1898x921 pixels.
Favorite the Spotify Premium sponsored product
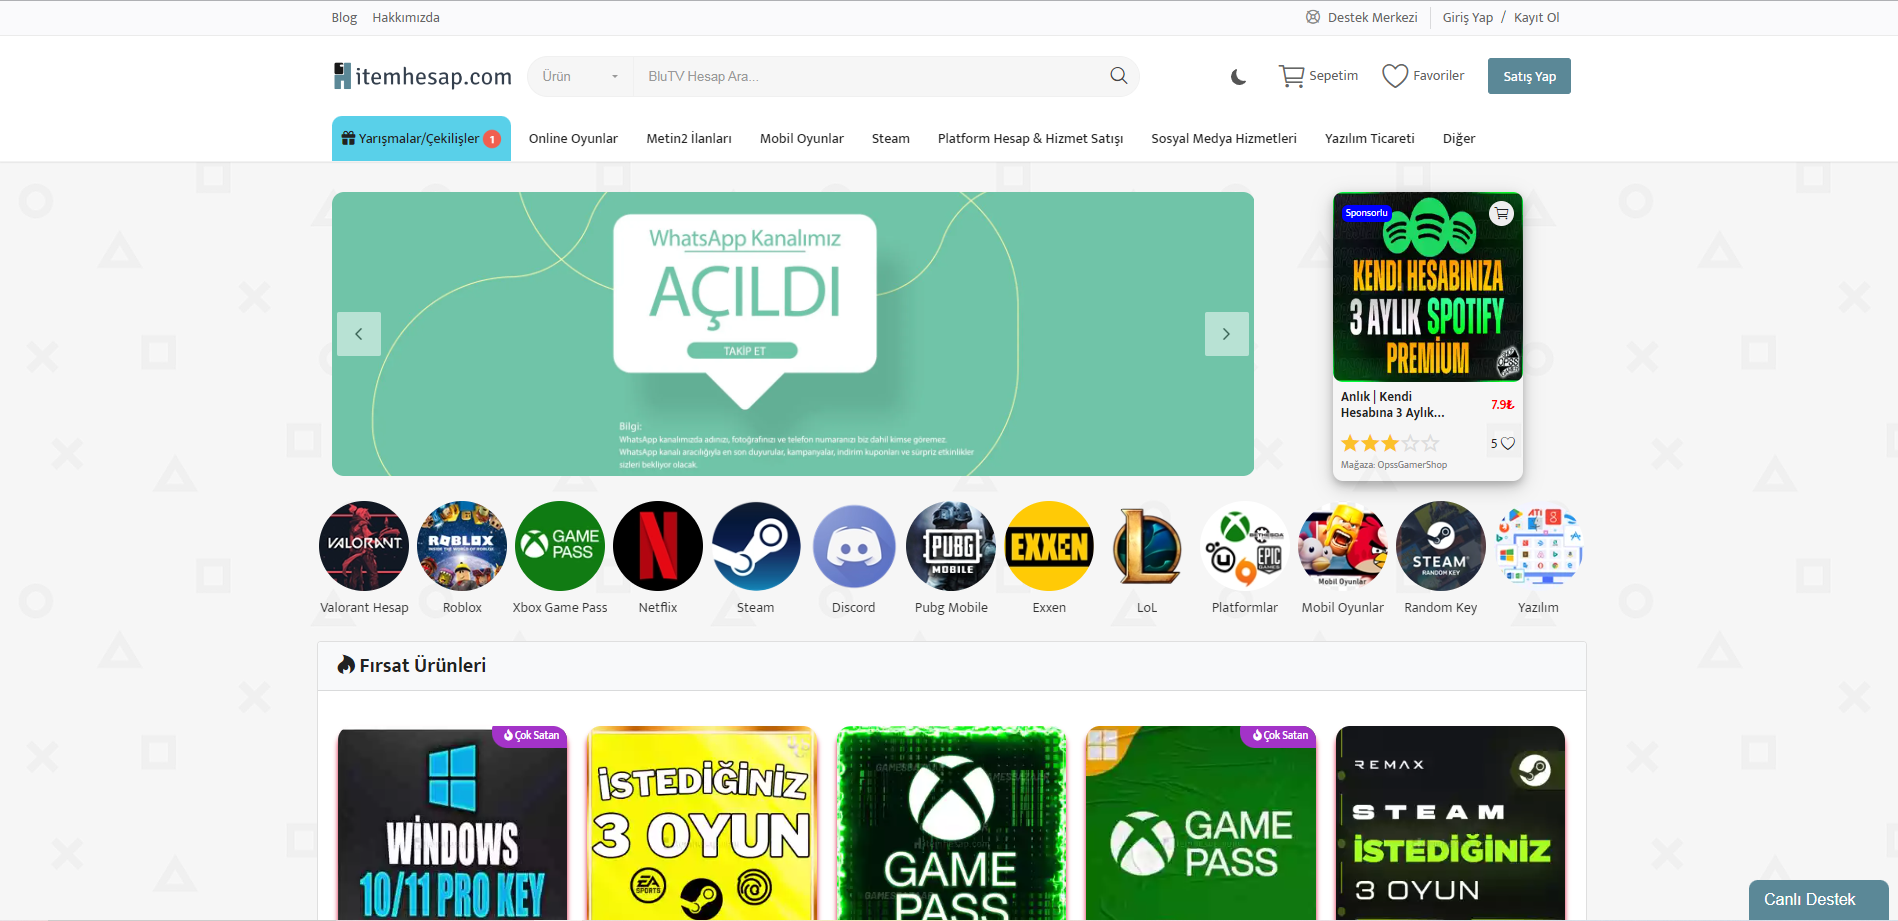[x=1508, y=443]
